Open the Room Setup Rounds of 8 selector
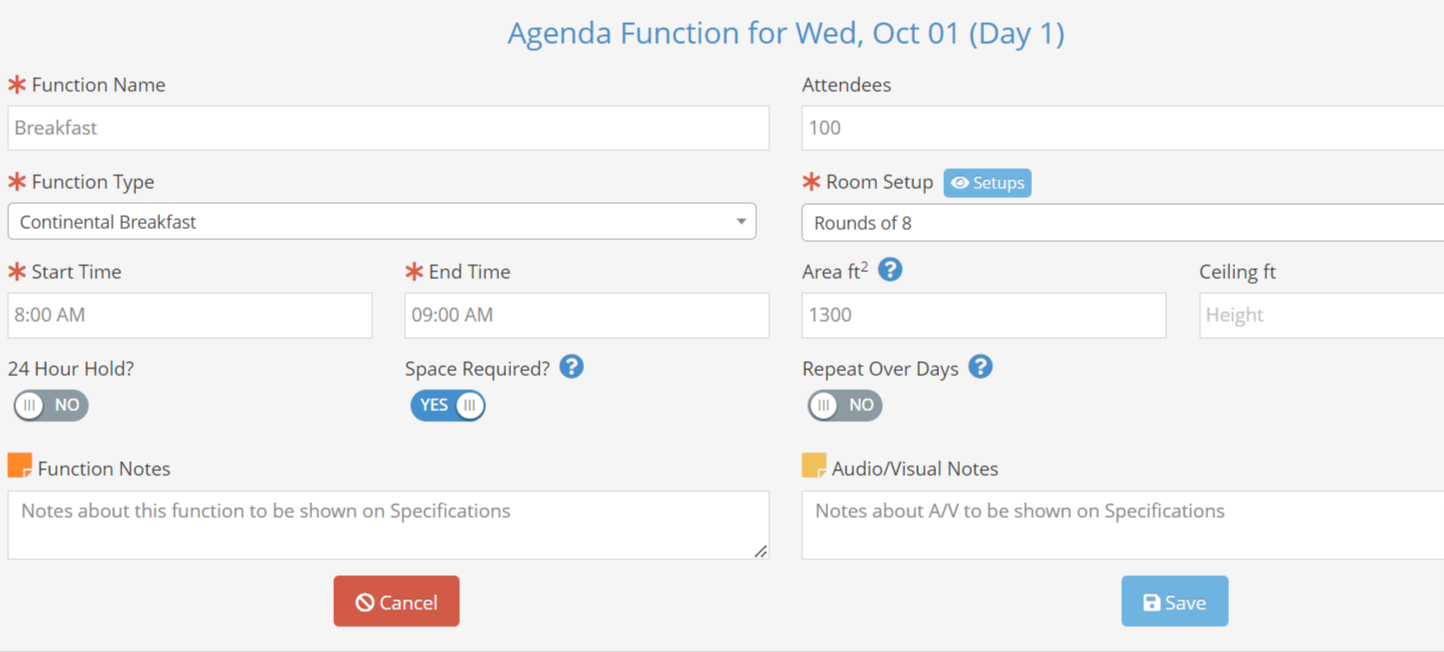This screenshot has width=1444, height=652. [x=1122, y=223]
